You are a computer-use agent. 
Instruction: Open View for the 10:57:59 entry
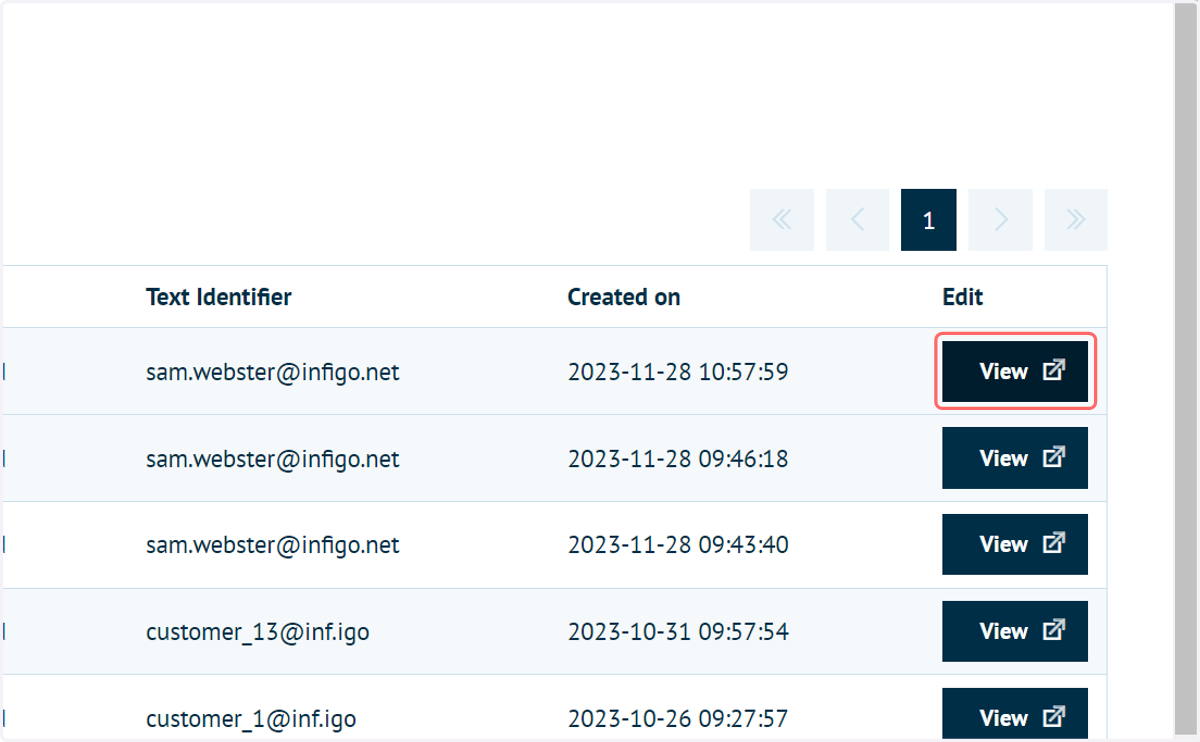pos(1015,371)
